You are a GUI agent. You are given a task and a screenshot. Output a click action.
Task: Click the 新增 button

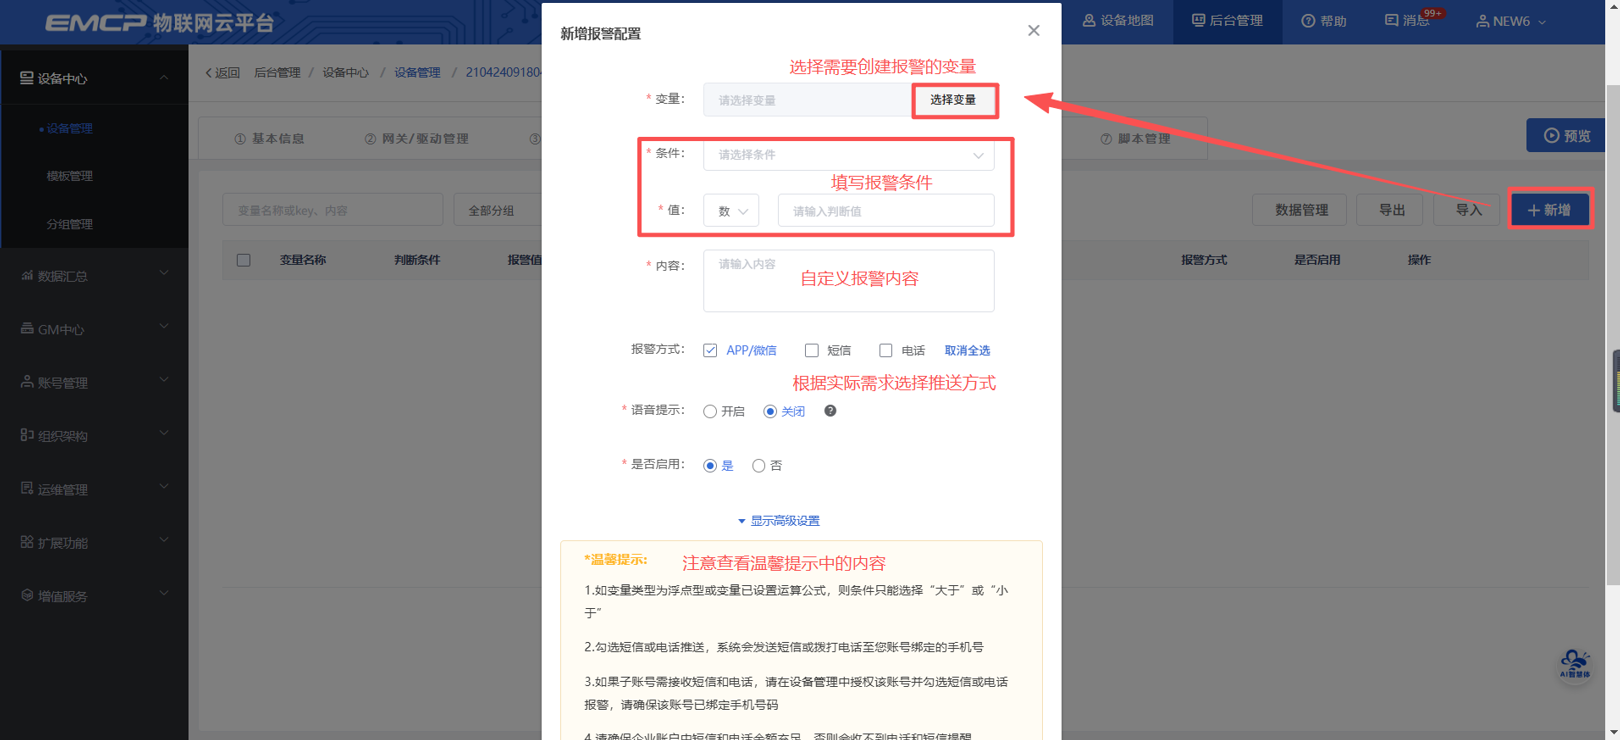pyautogui.click(x=1549, y=210)
